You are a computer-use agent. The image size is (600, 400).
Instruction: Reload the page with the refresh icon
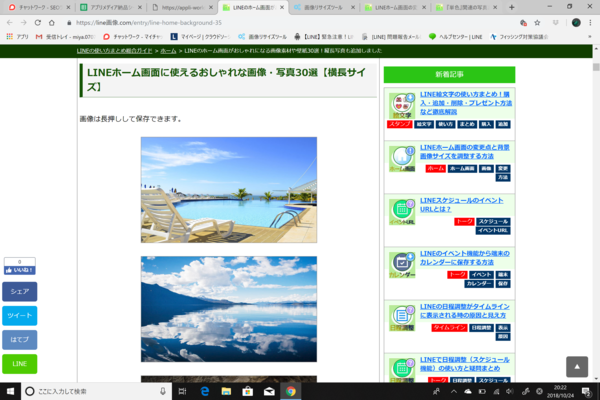pos(38,23)
